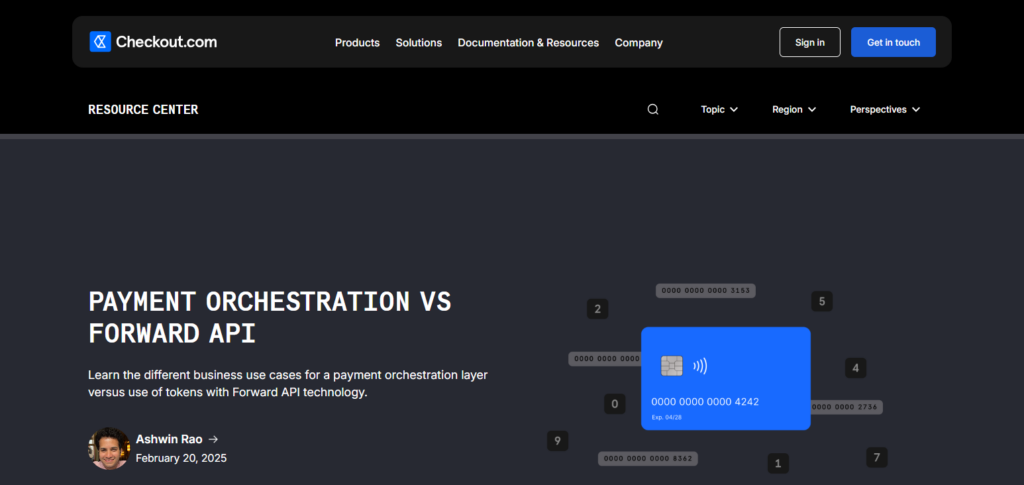Image resolution: width=1024 pixels, height=485 pixels.
Task: Click the number 0 tile
Action: coord(615,404)
